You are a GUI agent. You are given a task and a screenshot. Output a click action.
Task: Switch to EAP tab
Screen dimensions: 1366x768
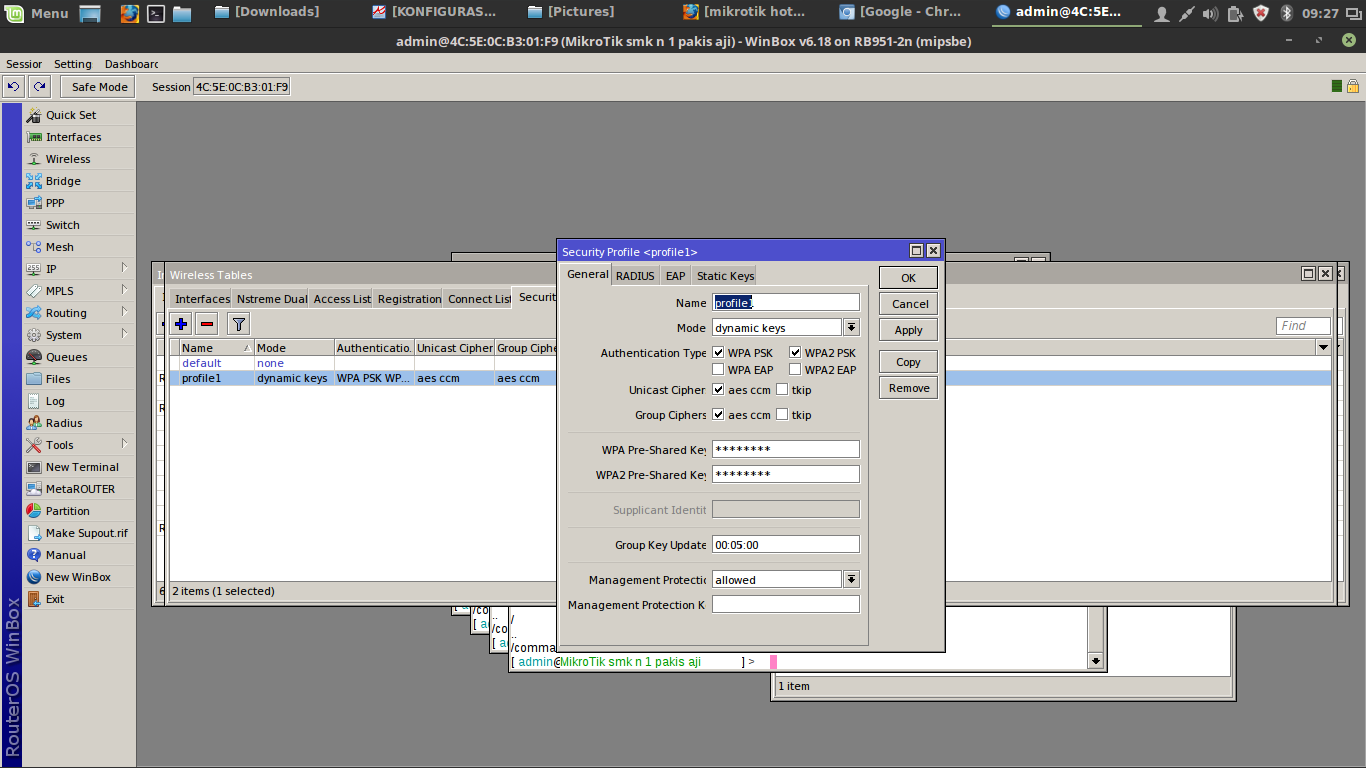pyautogui.click(x=676, y=276)
